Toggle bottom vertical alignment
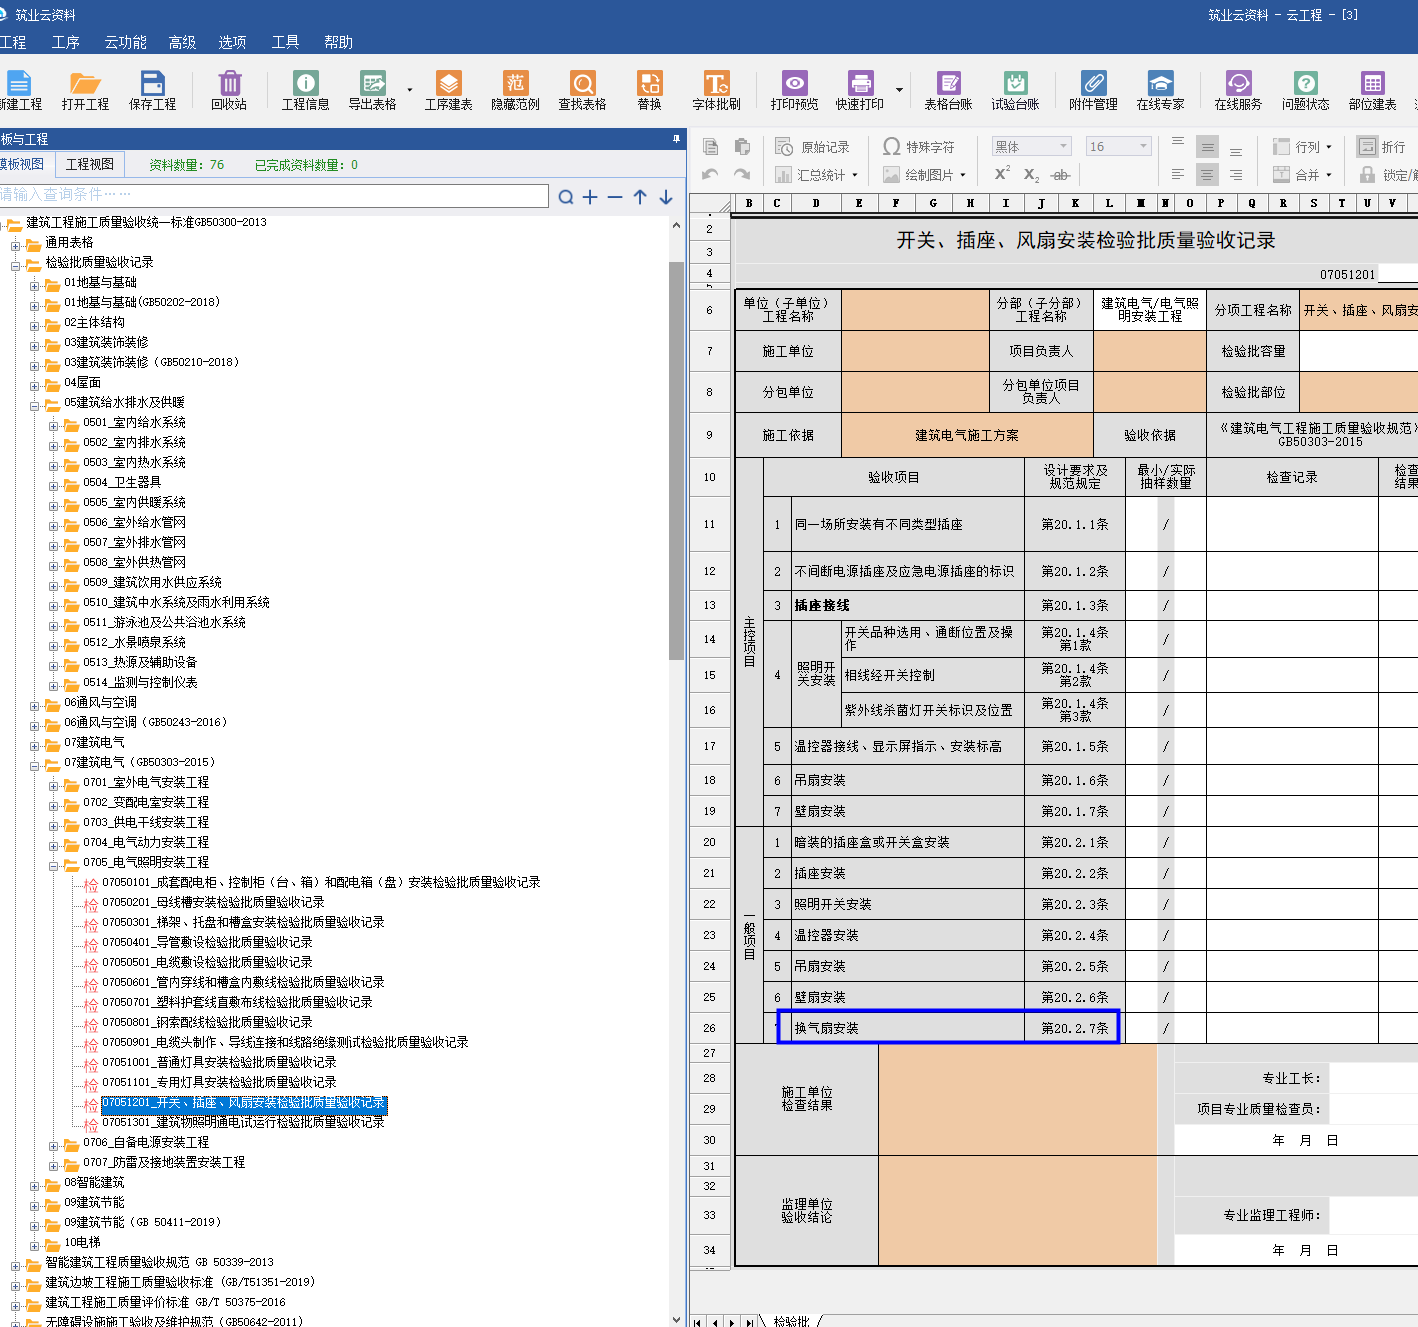Screen dimensions: 1418x1327 click(x=1236, y=150)
